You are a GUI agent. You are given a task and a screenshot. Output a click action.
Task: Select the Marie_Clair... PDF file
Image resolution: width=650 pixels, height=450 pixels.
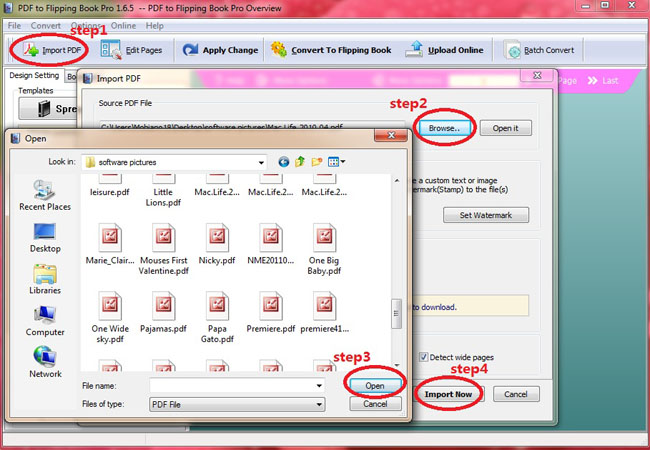coord(110,244)
